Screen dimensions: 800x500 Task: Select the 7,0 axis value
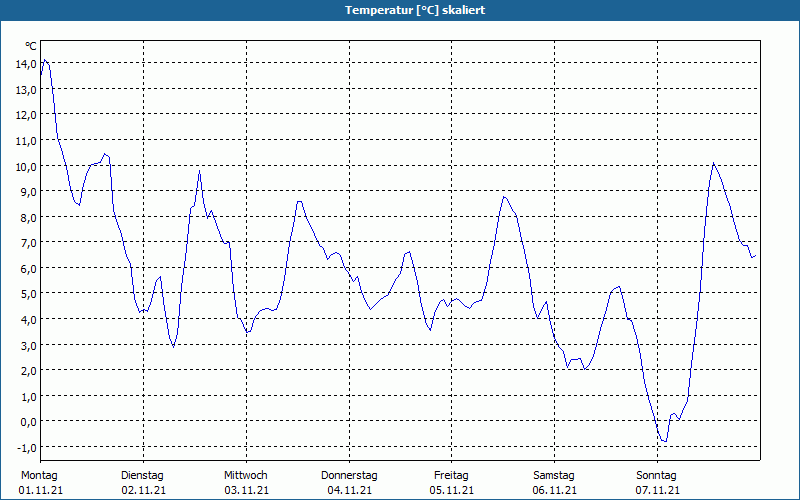[28, 243]
